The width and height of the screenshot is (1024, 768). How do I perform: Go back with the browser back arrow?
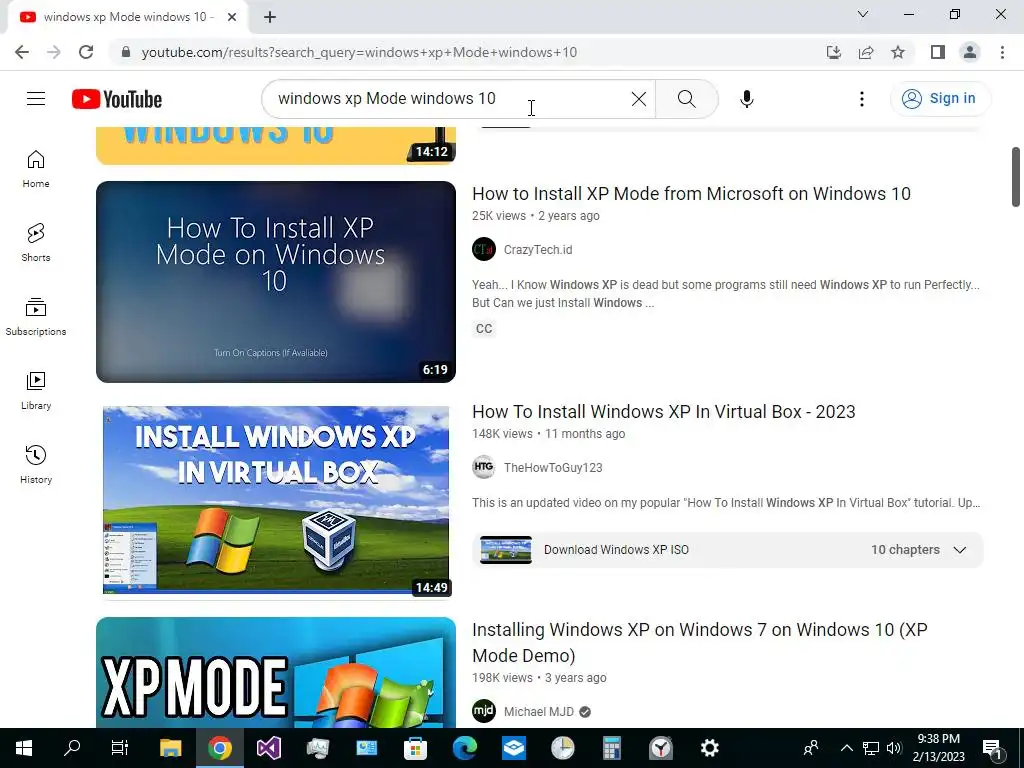pos(22,52)
